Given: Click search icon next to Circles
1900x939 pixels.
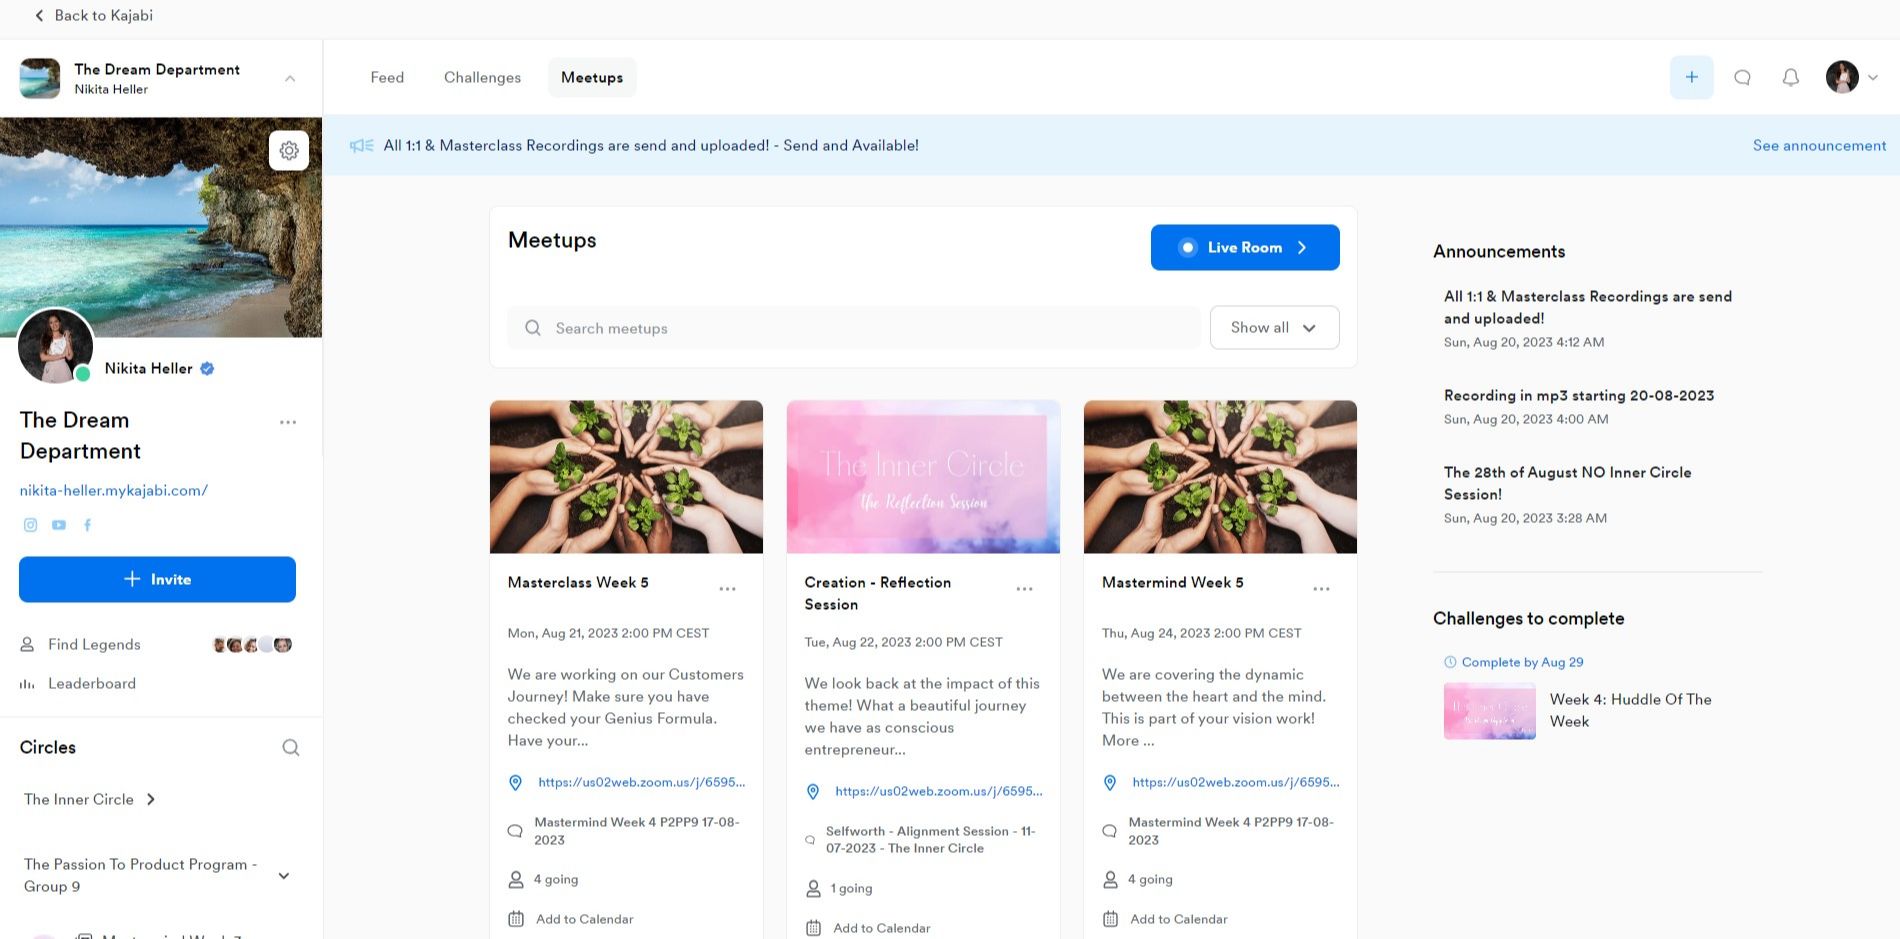Looking at the screenshot, I should click(x=290, y=747).
